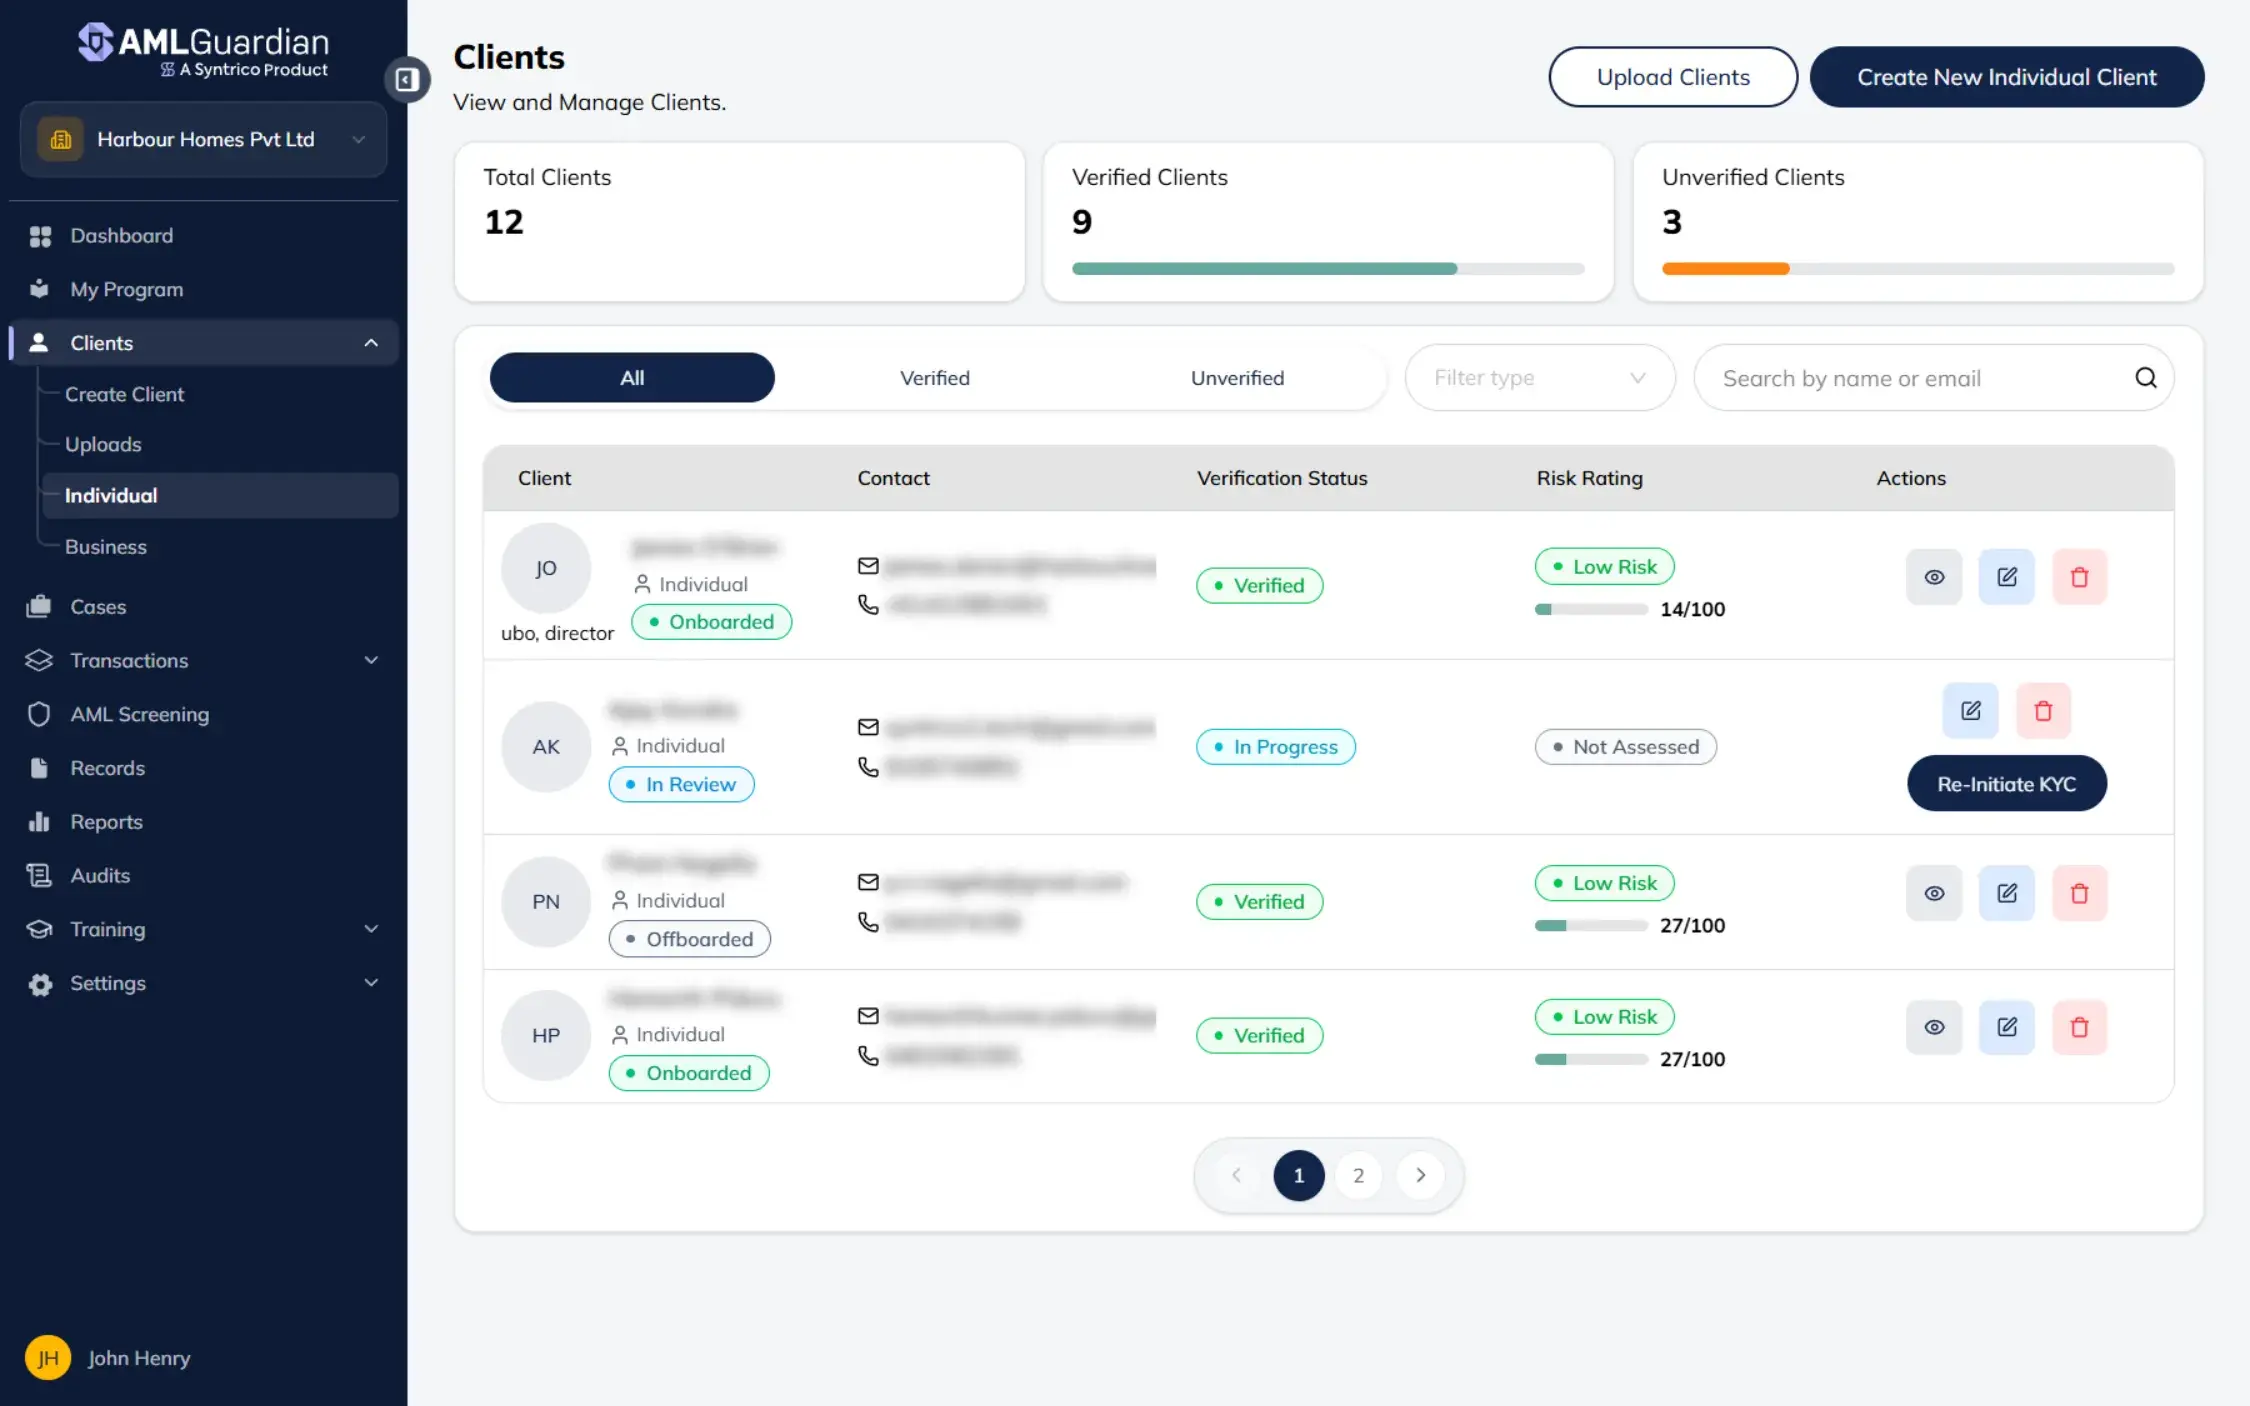This screenshot has height=1406, width=2250.
Task: Click the Verified Clients progress bar
Action: 1328,268
